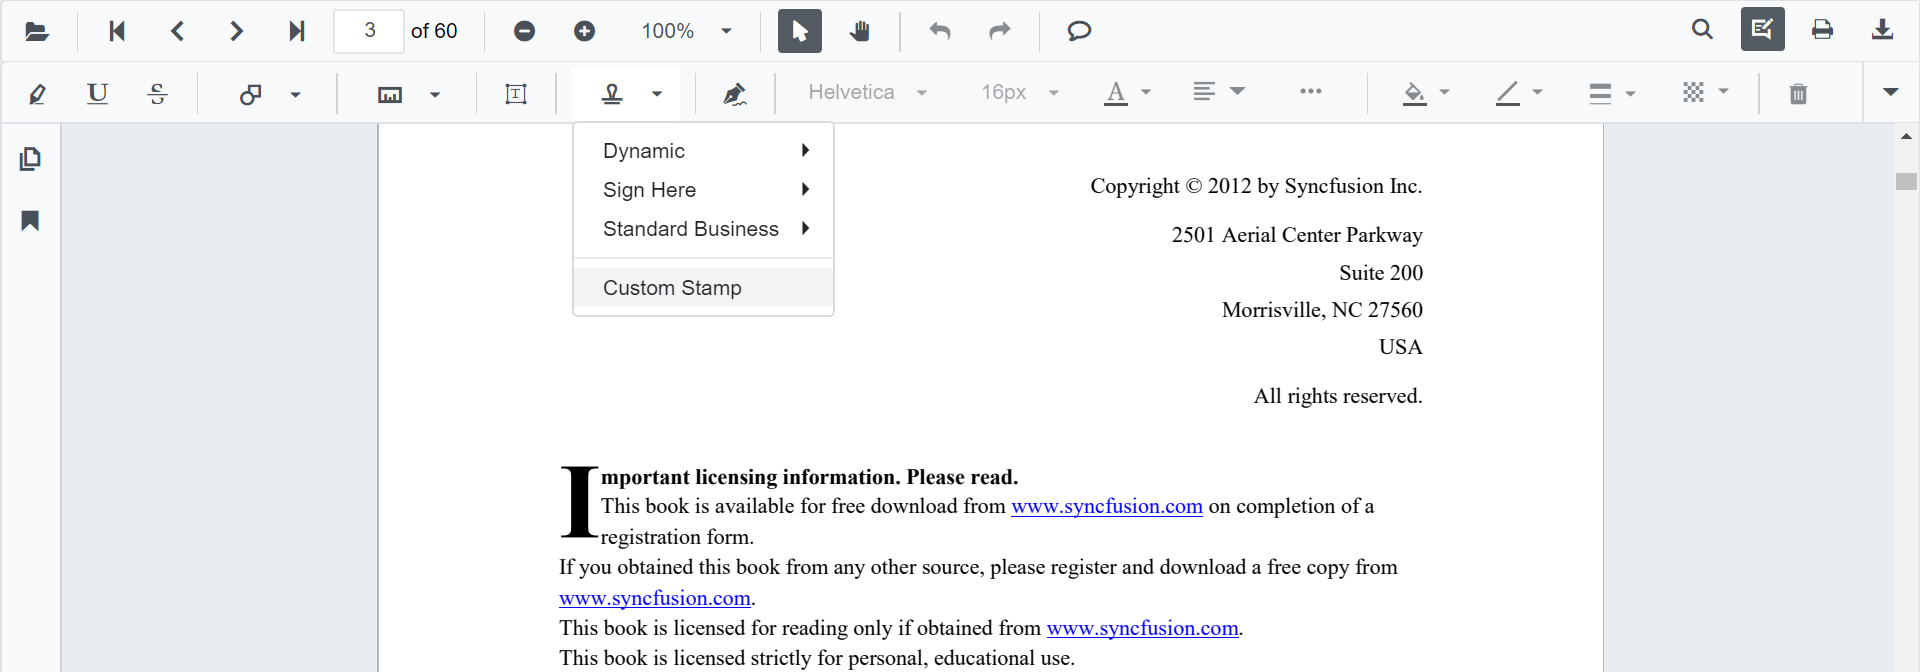Select the measurement calibrate tool

[390, 94]
